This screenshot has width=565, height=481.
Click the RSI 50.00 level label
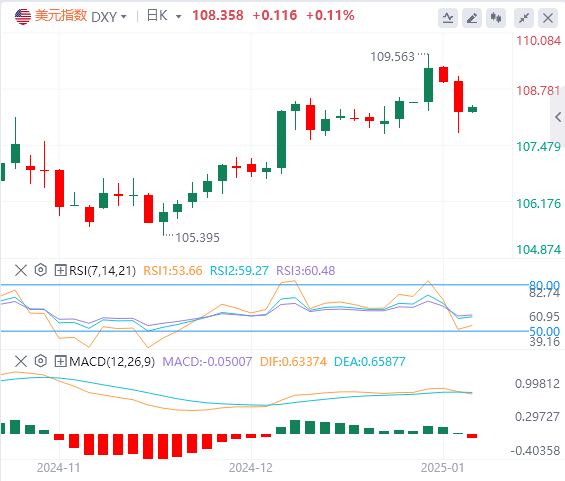click(544, 331)
